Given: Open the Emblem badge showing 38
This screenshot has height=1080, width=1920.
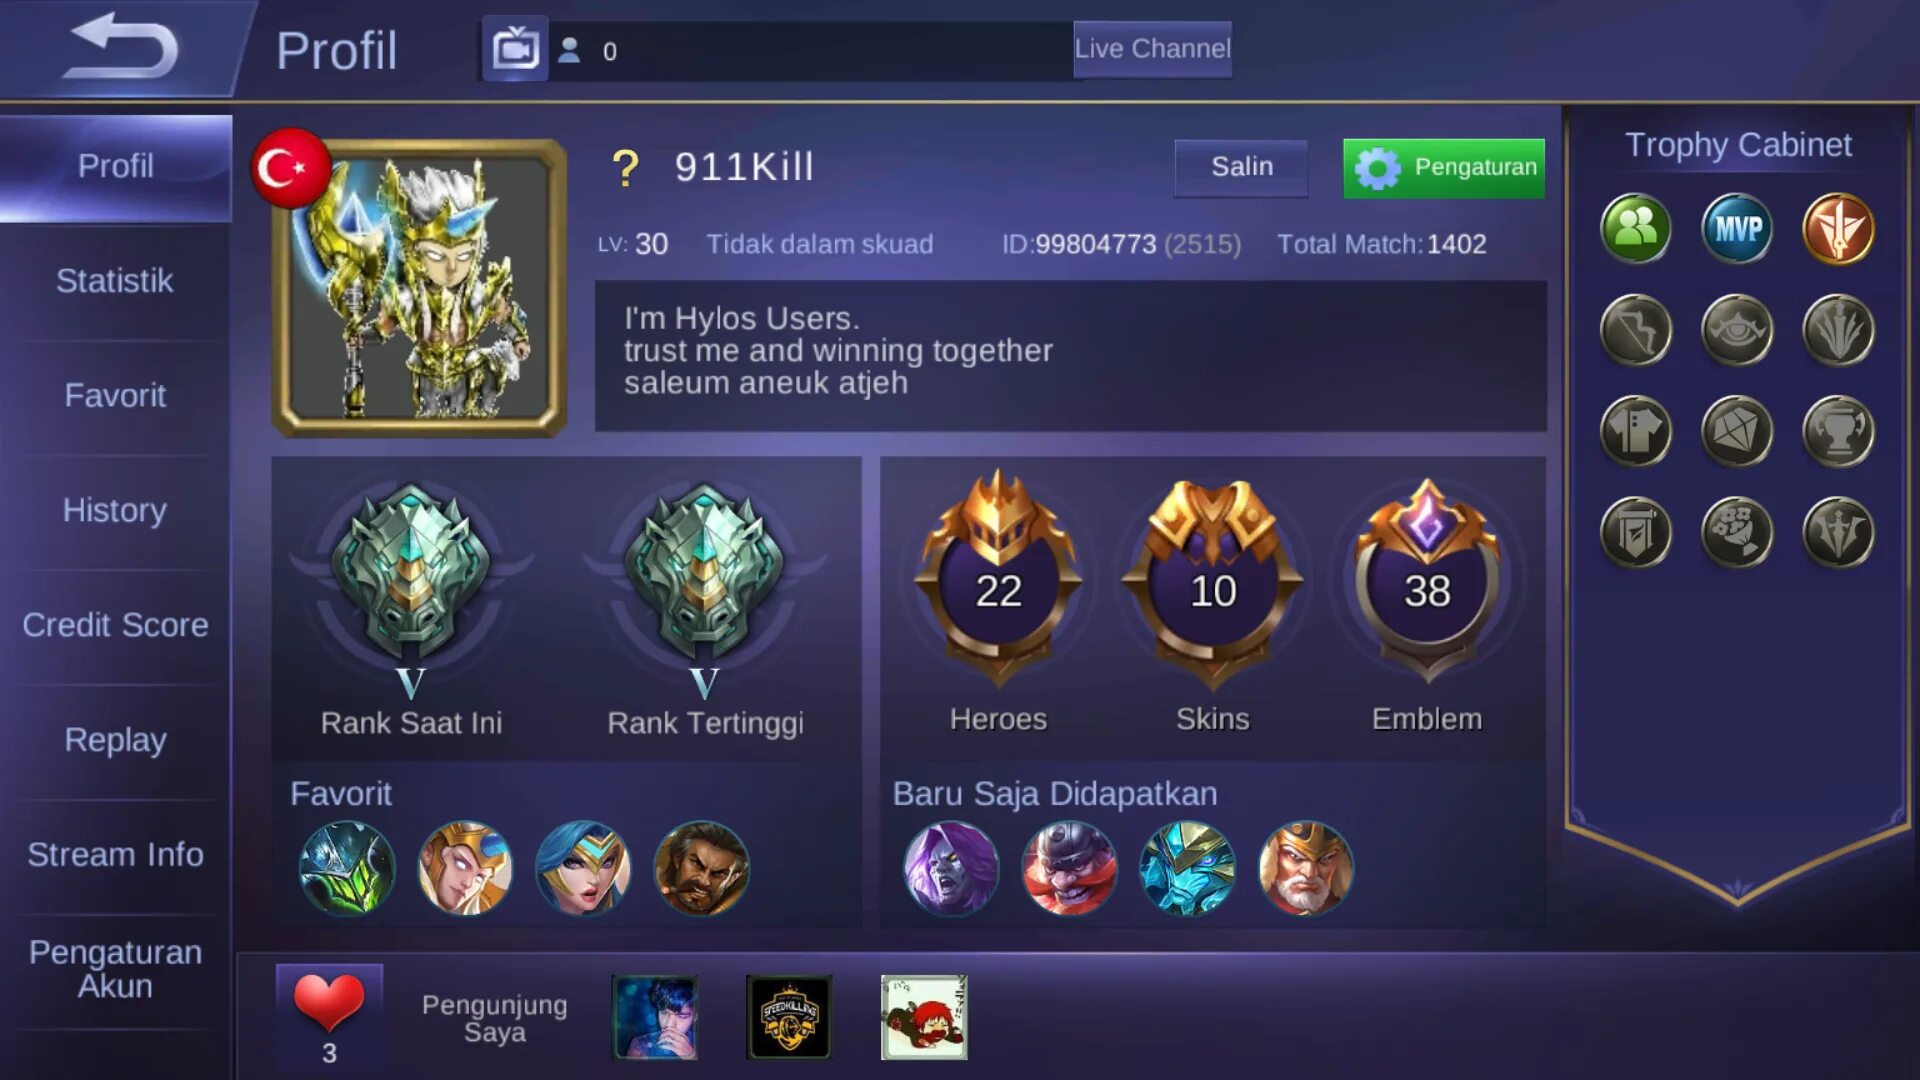Looking at the screenshot, I should (1427, 580).
